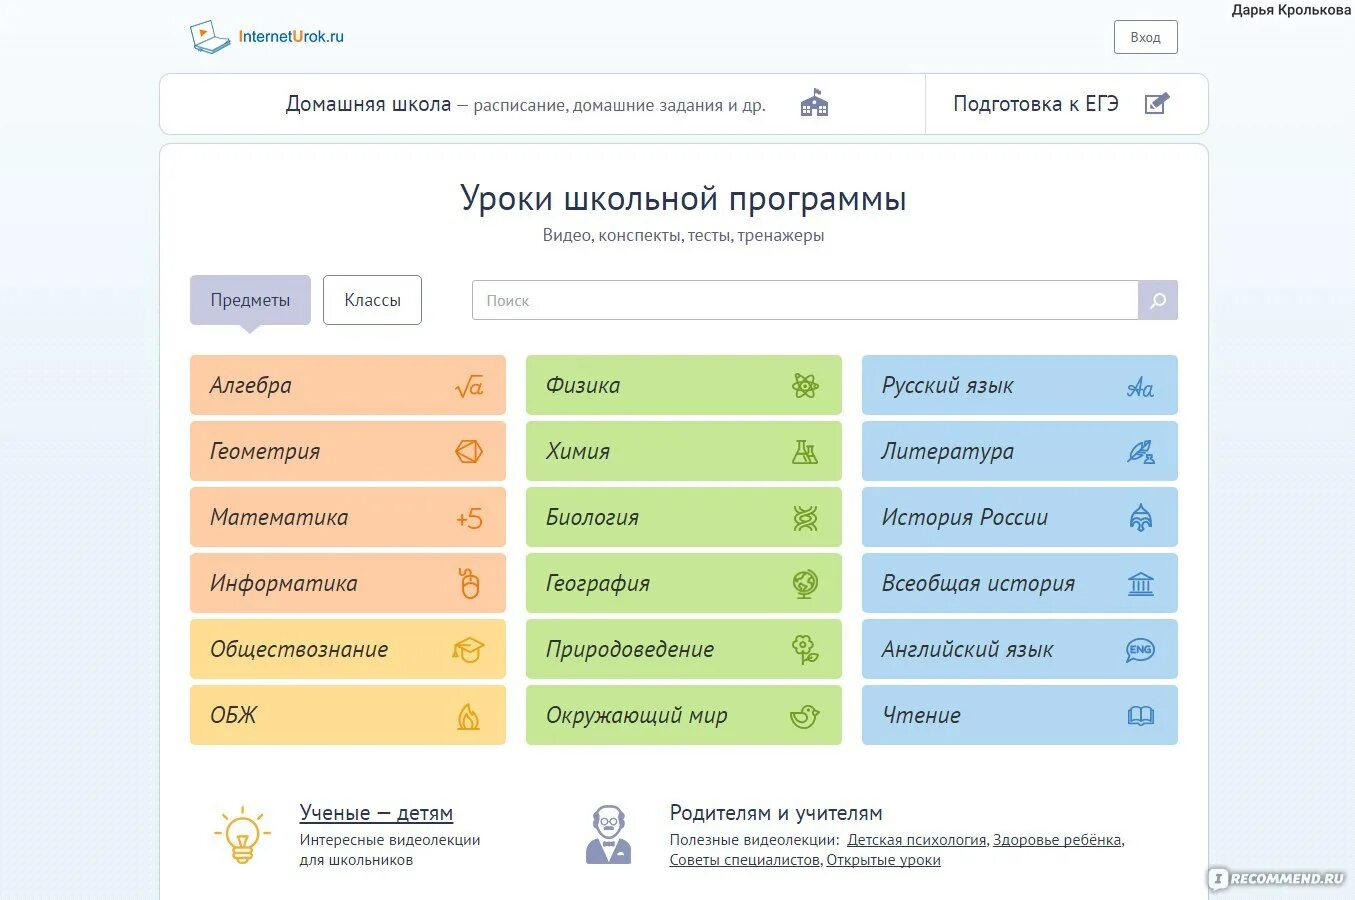Click the Видео, конспекты, тесты, тренажеры subtitle
The width and height of the screenshot is (1355, 900).
click(683, 236)
